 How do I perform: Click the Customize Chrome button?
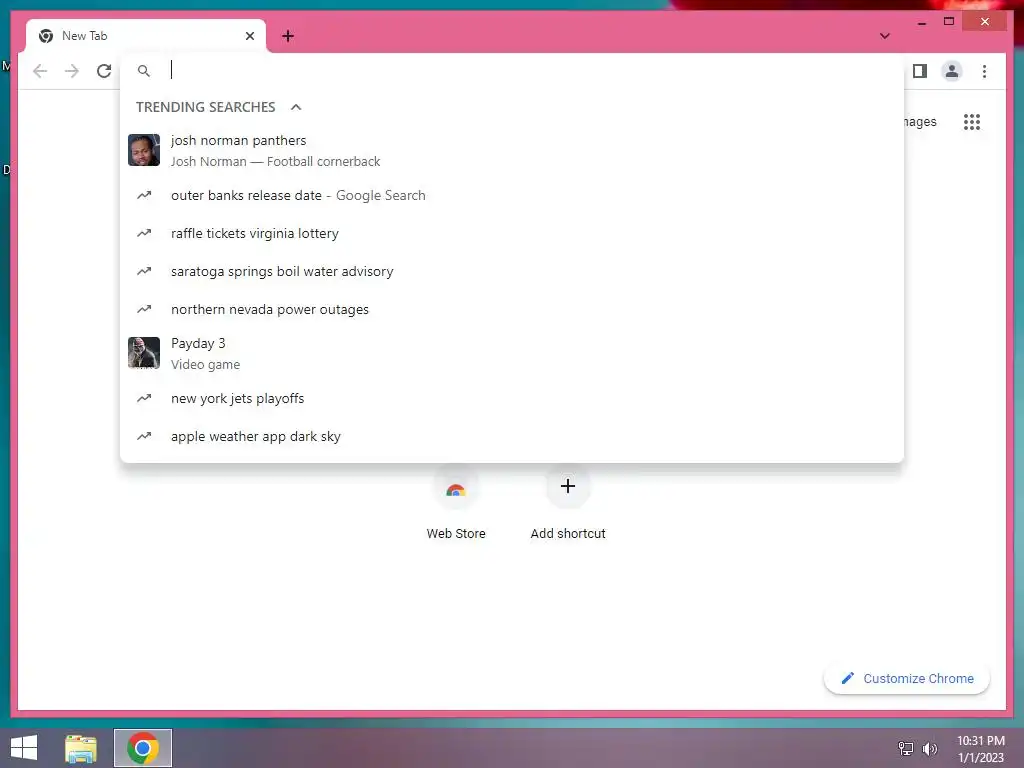(906, 679)
